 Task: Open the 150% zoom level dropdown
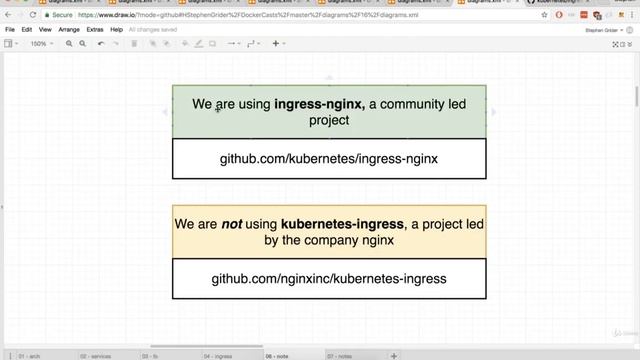tap(42, 43)
